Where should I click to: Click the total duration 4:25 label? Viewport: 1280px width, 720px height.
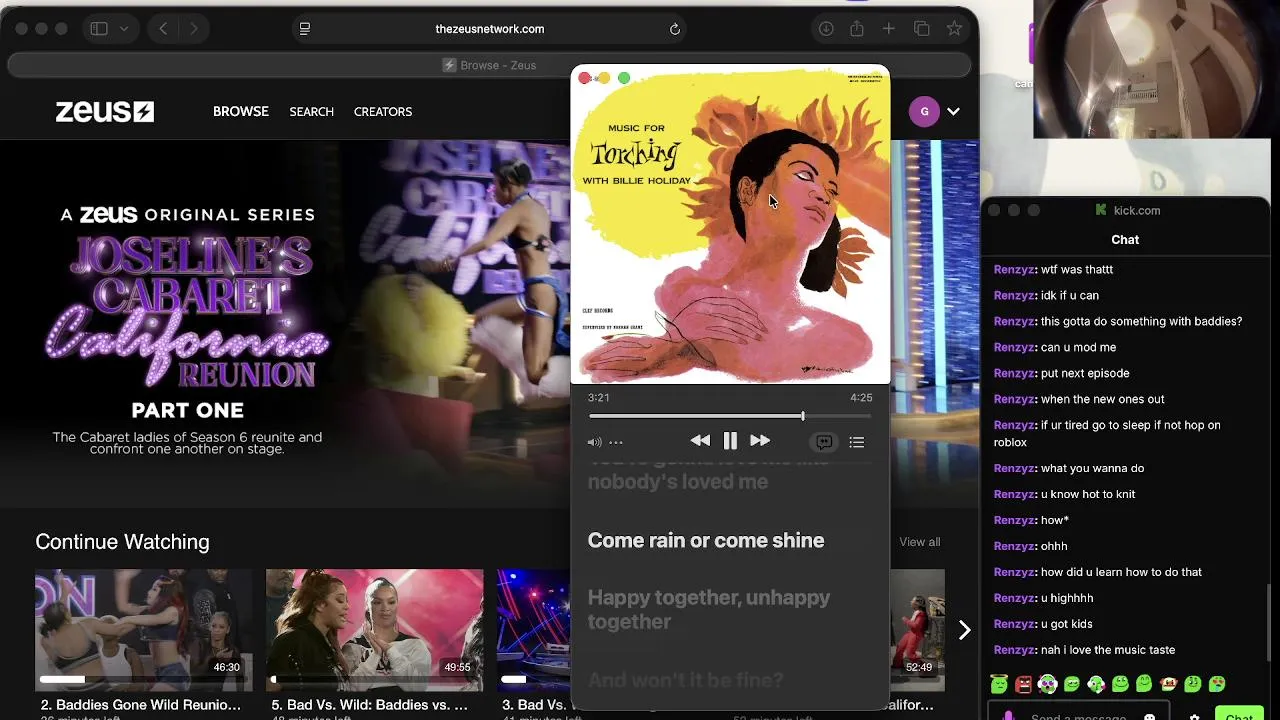861,398
